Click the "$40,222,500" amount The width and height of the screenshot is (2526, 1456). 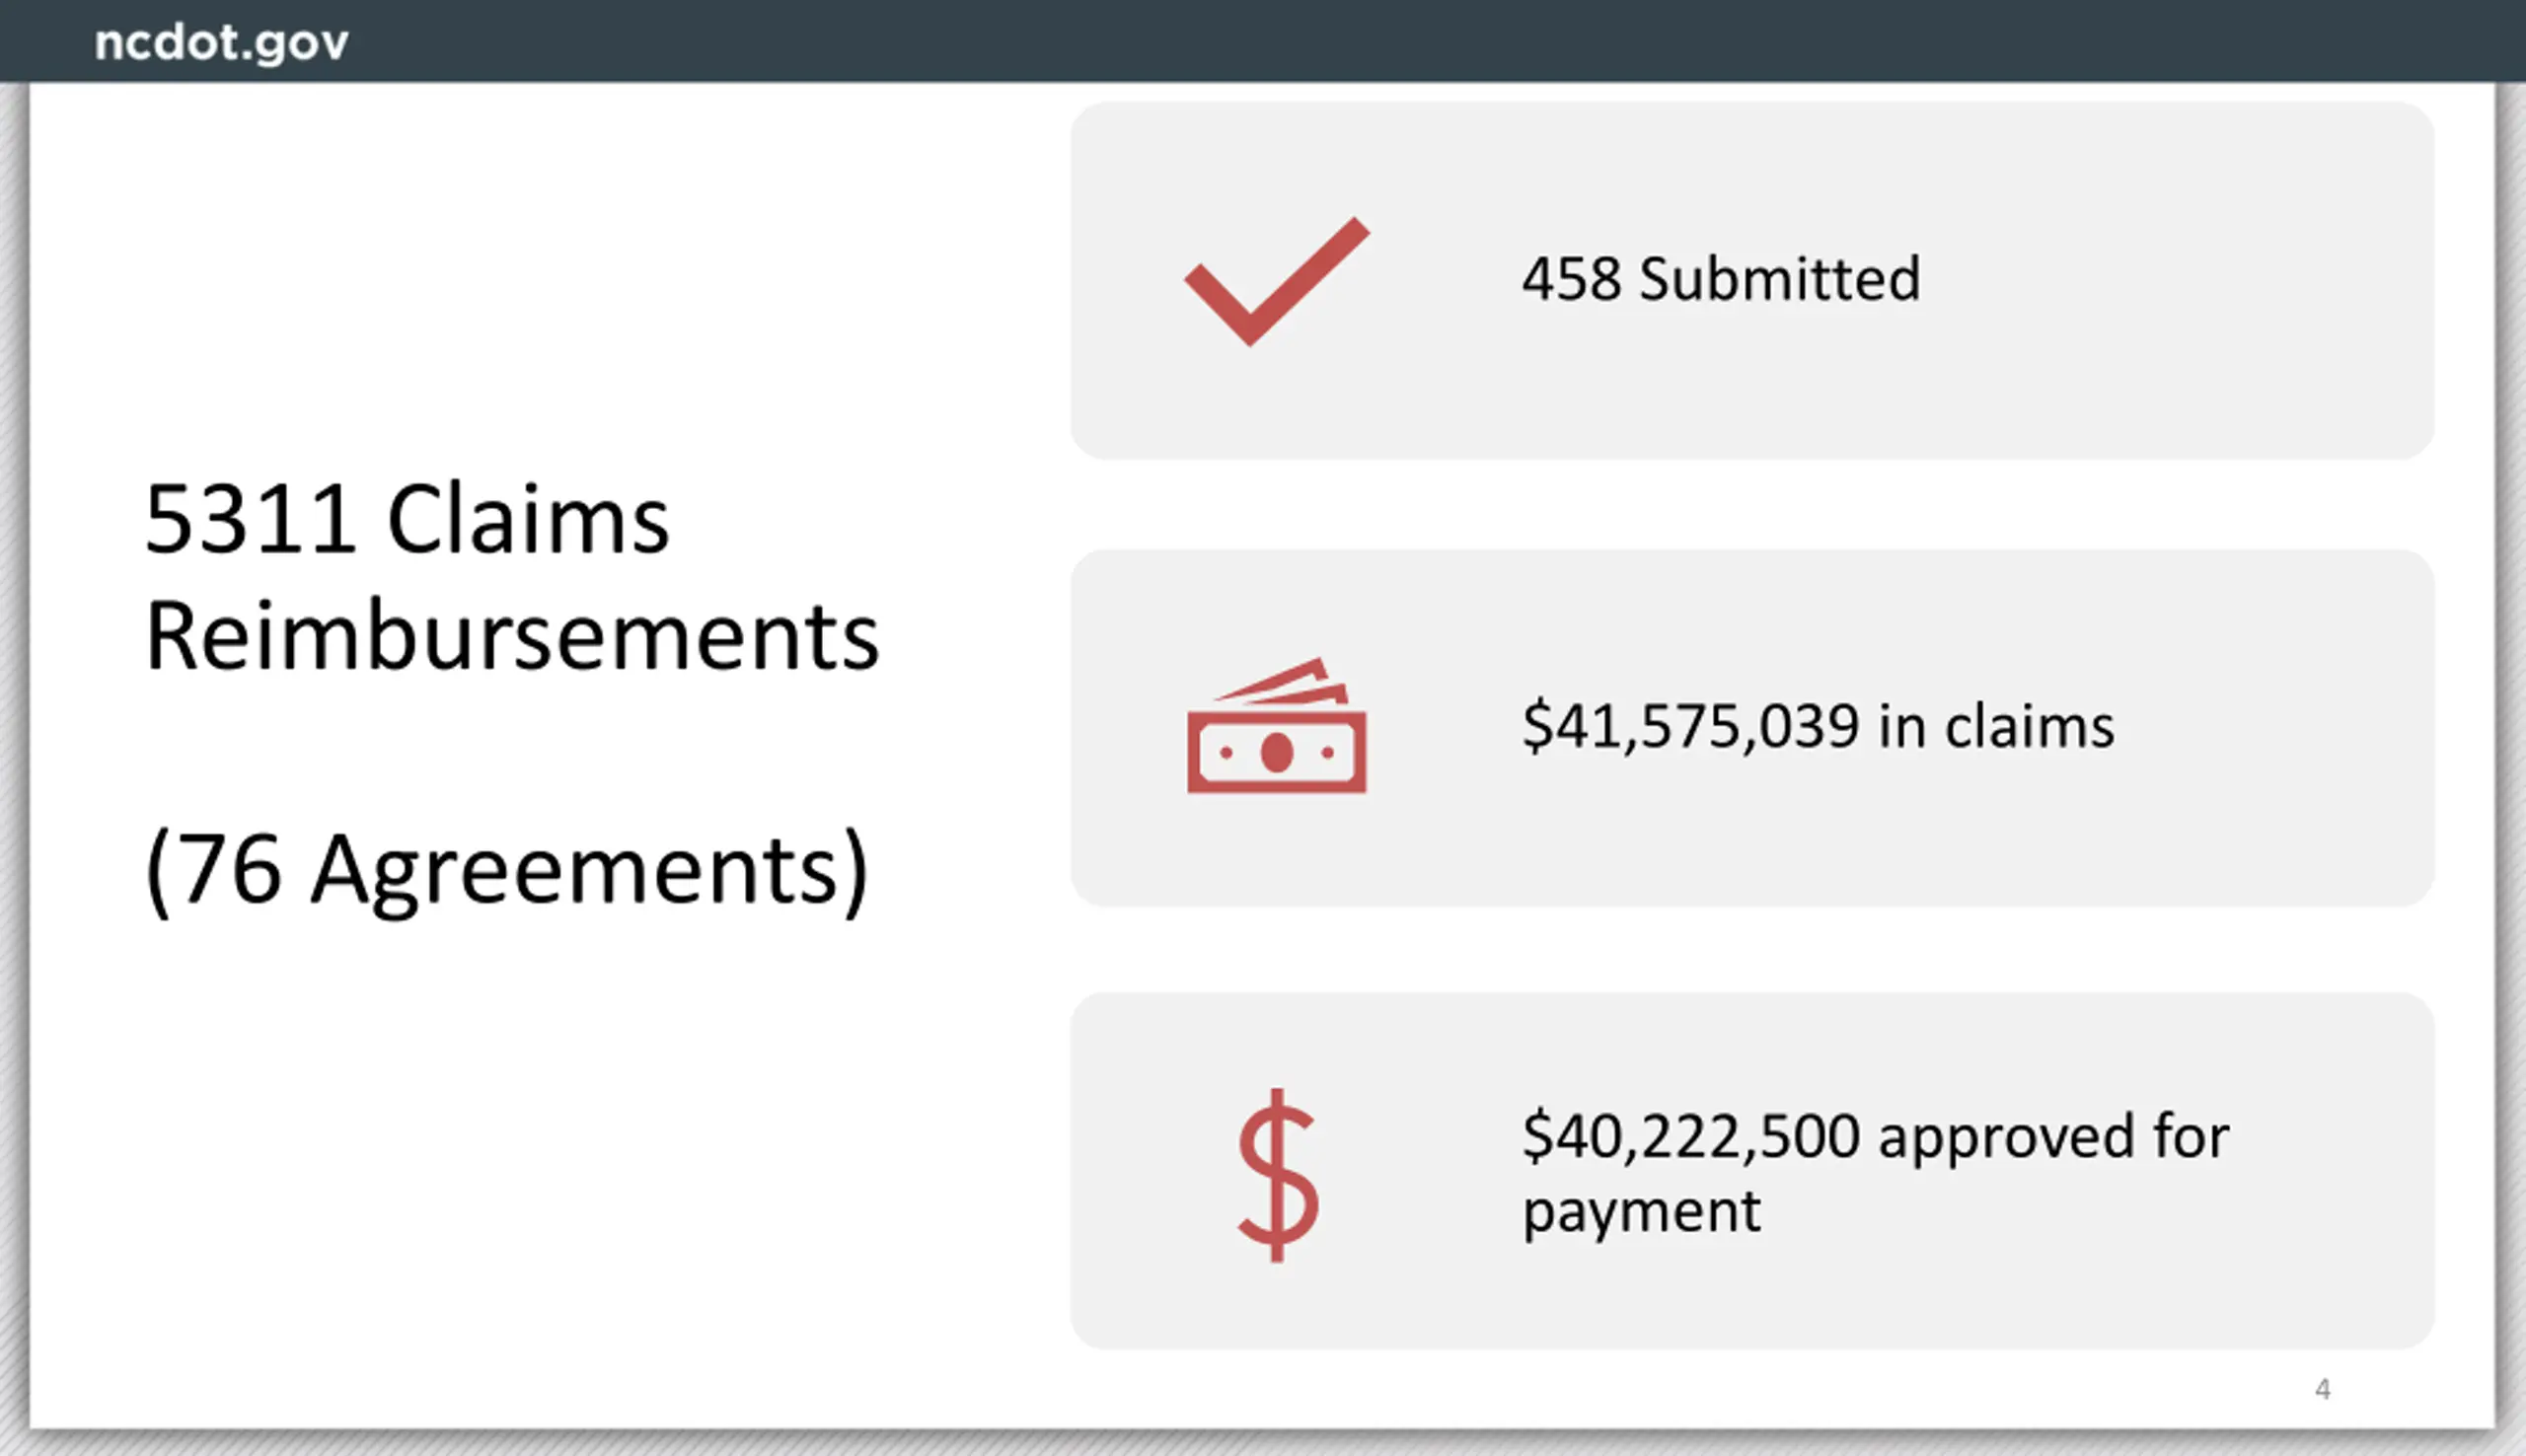[x=1690, y=1138]
